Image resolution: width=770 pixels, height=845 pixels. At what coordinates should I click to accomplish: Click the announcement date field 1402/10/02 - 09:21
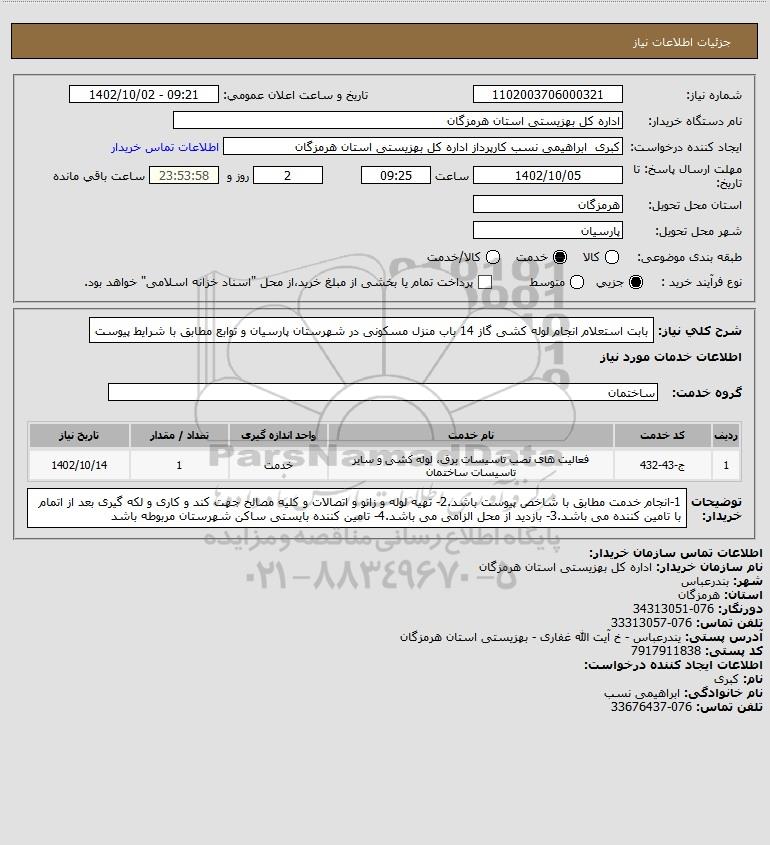[144, 94]
